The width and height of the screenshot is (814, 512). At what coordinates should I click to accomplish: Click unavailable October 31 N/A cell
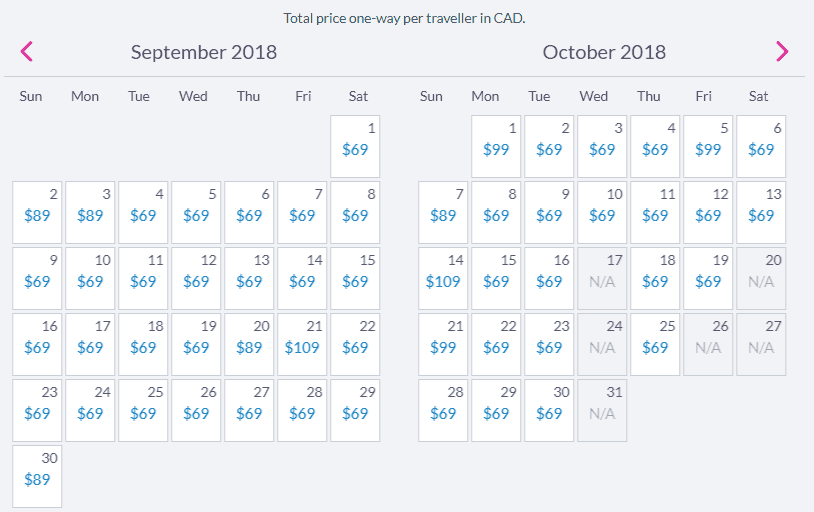(602, 410)
